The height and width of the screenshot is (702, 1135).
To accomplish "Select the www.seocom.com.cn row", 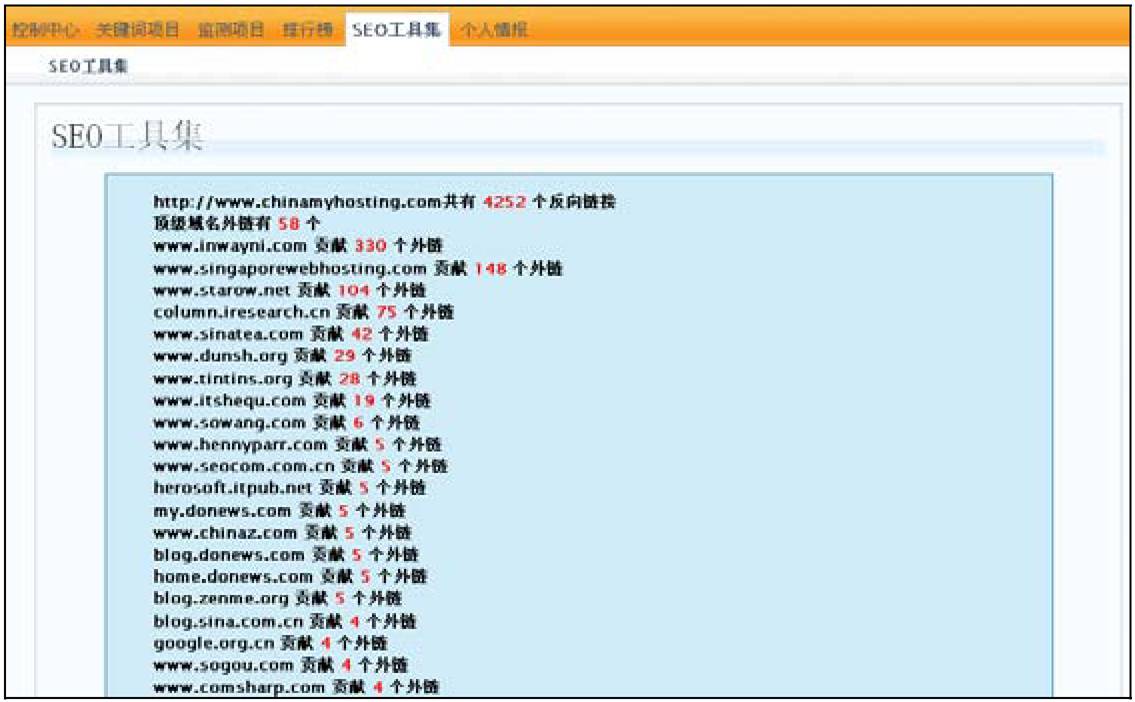I will tap(300, 465).
